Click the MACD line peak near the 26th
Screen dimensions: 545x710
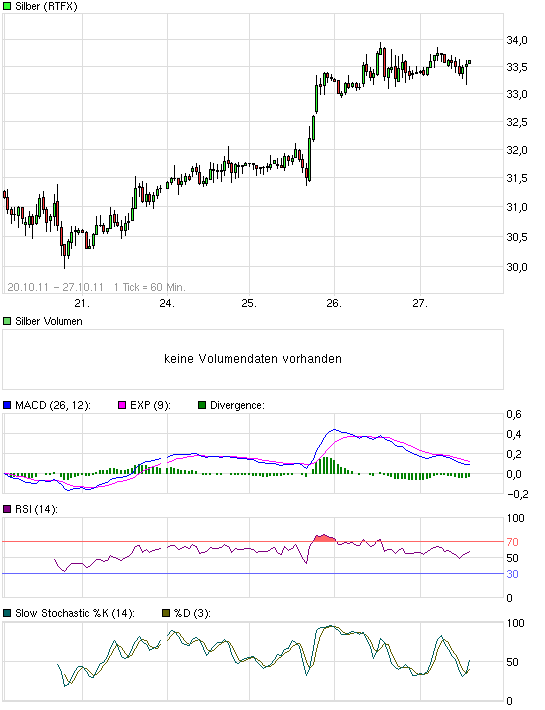[335, 429]
